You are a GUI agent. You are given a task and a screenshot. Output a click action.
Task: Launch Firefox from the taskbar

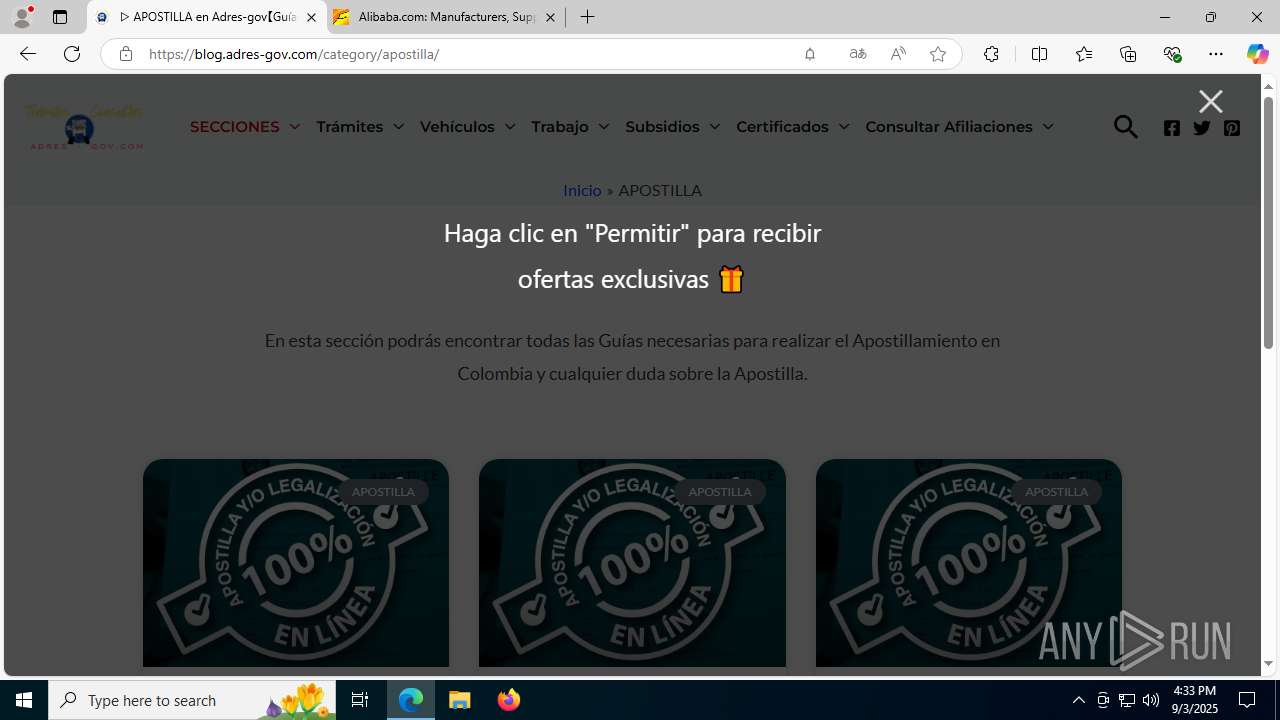point(508,700)
